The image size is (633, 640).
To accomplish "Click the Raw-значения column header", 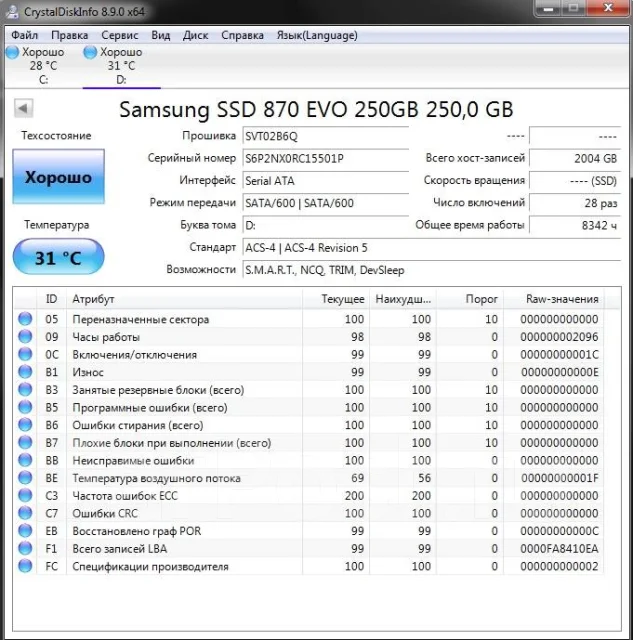I will pyautogui.click(x=554, y=299).
